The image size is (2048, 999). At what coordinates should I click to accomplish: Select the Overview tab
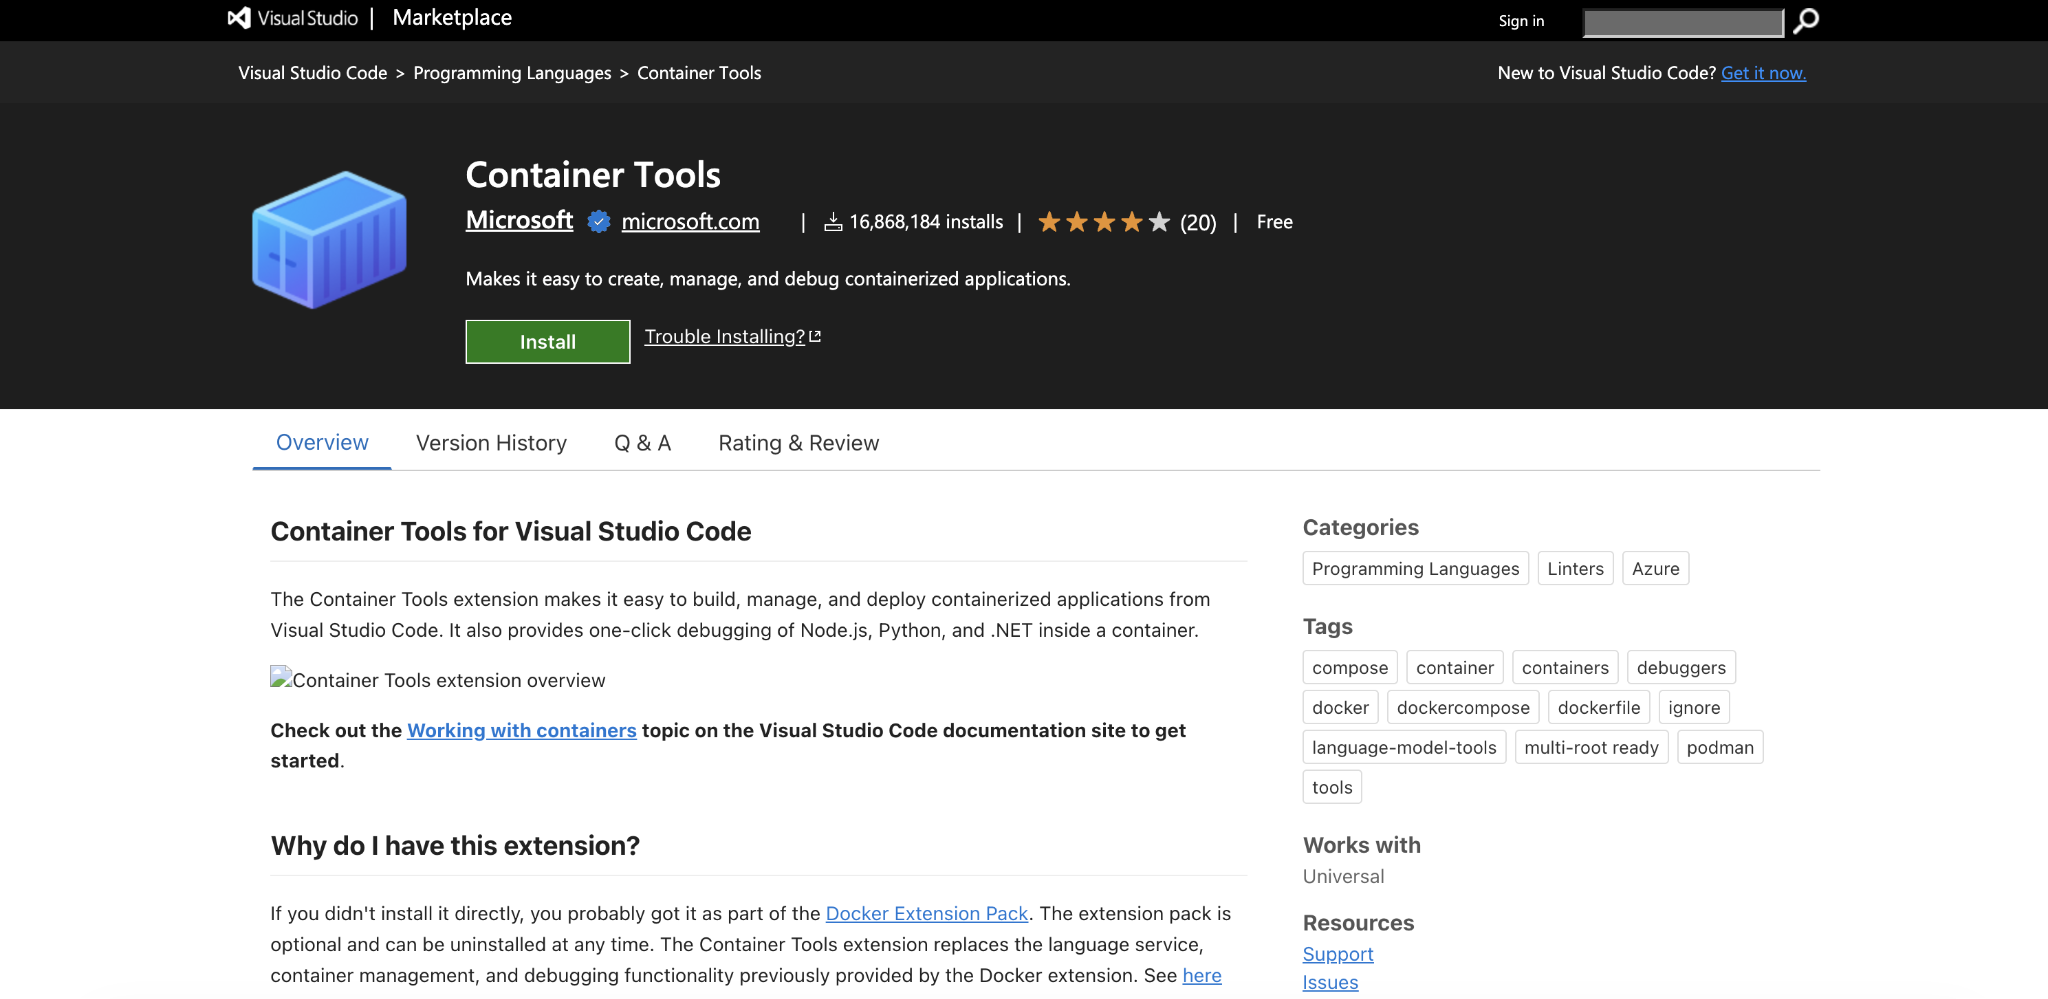(x=322, y=443)
